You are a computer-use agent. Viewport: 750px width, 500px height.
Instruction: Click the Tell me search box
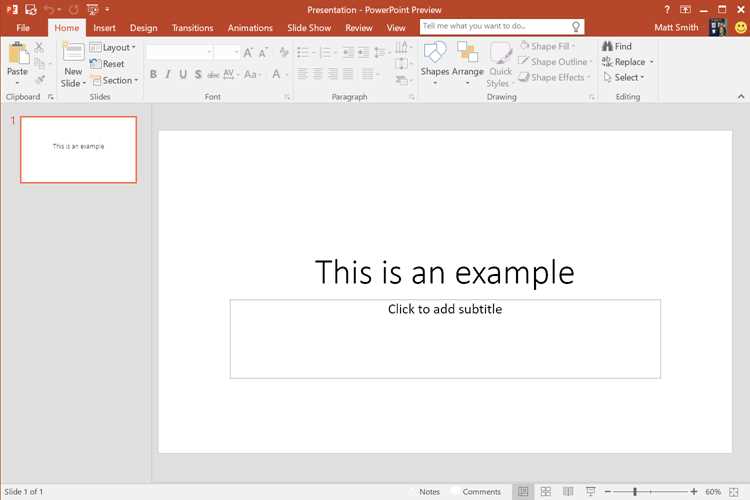pos(502,26)
